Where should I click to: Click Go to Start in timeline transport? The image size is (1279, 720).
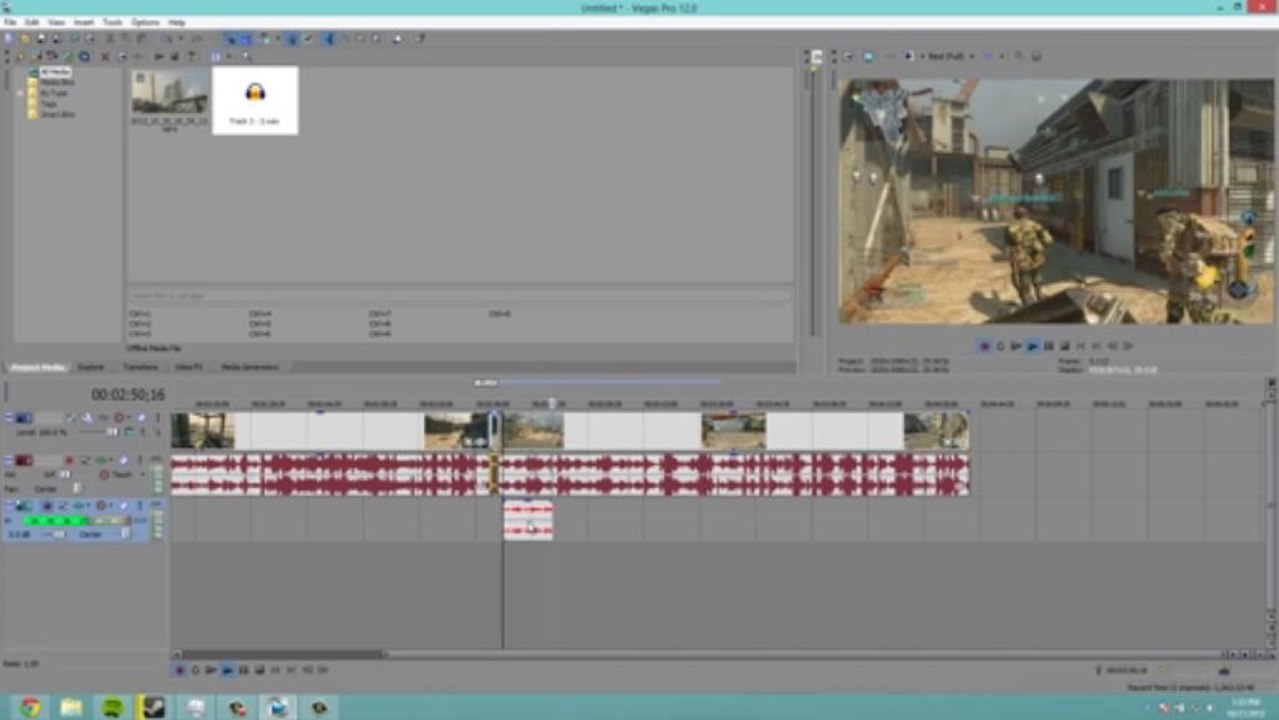(275, 670)
